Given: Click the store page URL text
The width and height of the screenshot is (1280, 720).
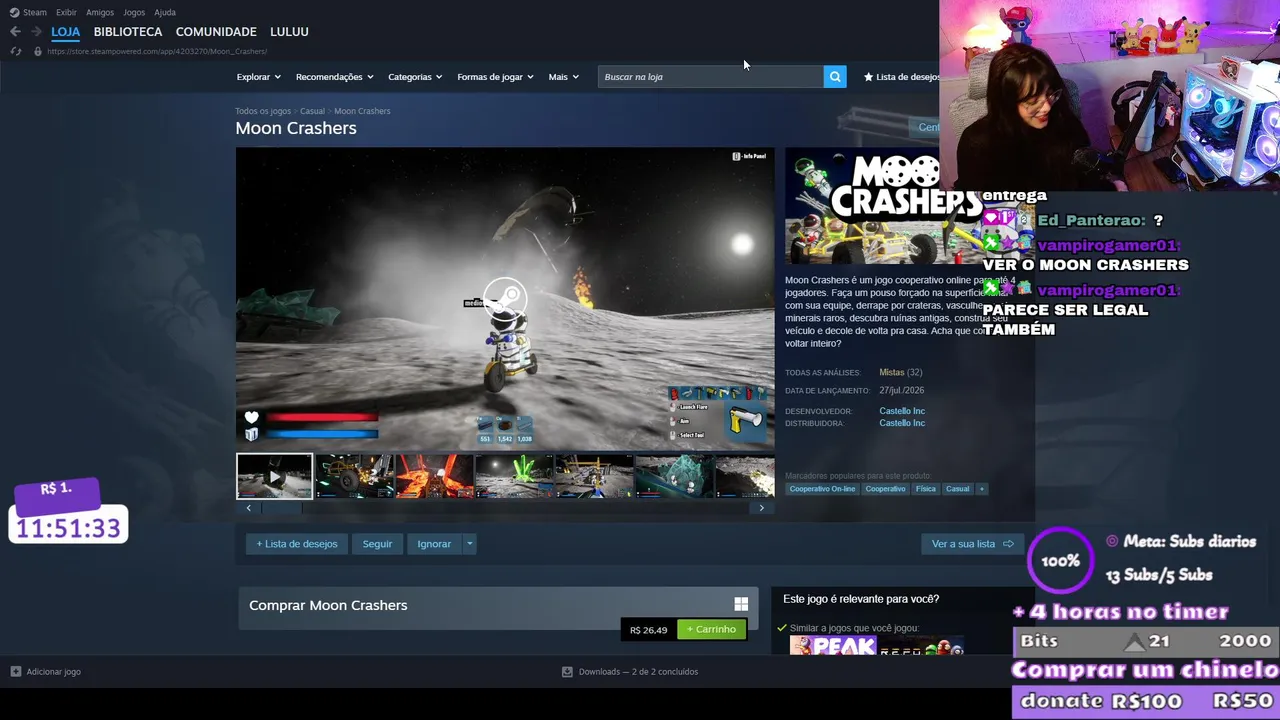Looking at the screenshot, I should [x=157, y=51].
